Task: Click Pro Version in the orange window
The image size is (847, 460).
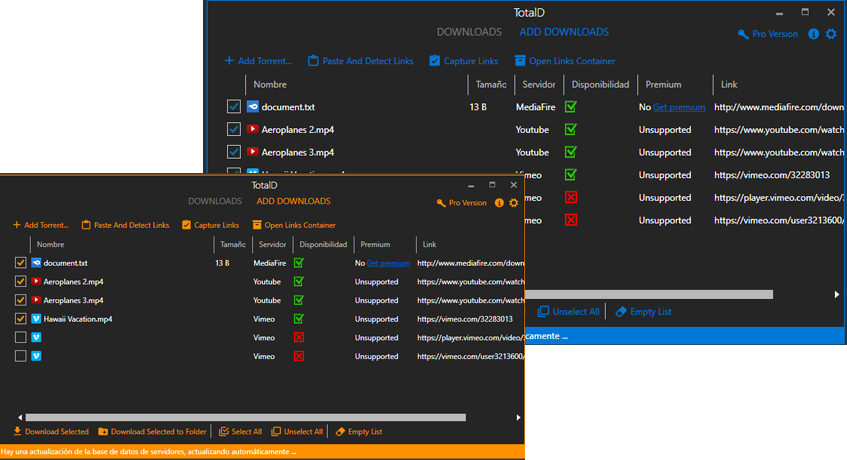Action: pos(461,203)
